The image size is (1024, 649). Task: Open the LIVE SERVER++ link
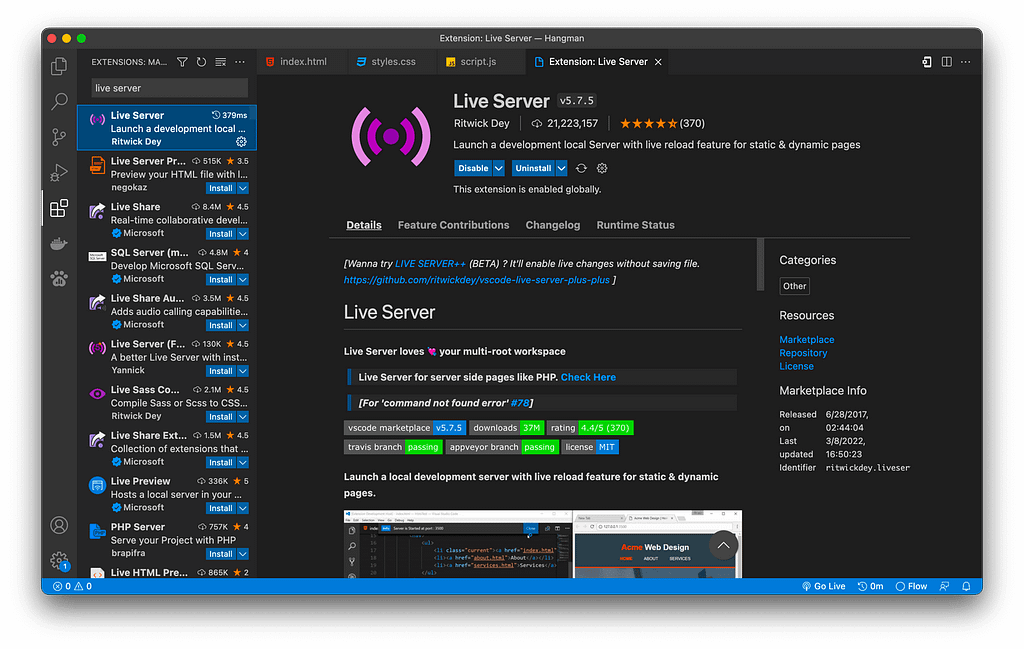pyautogui.click(x=430, y=264)
